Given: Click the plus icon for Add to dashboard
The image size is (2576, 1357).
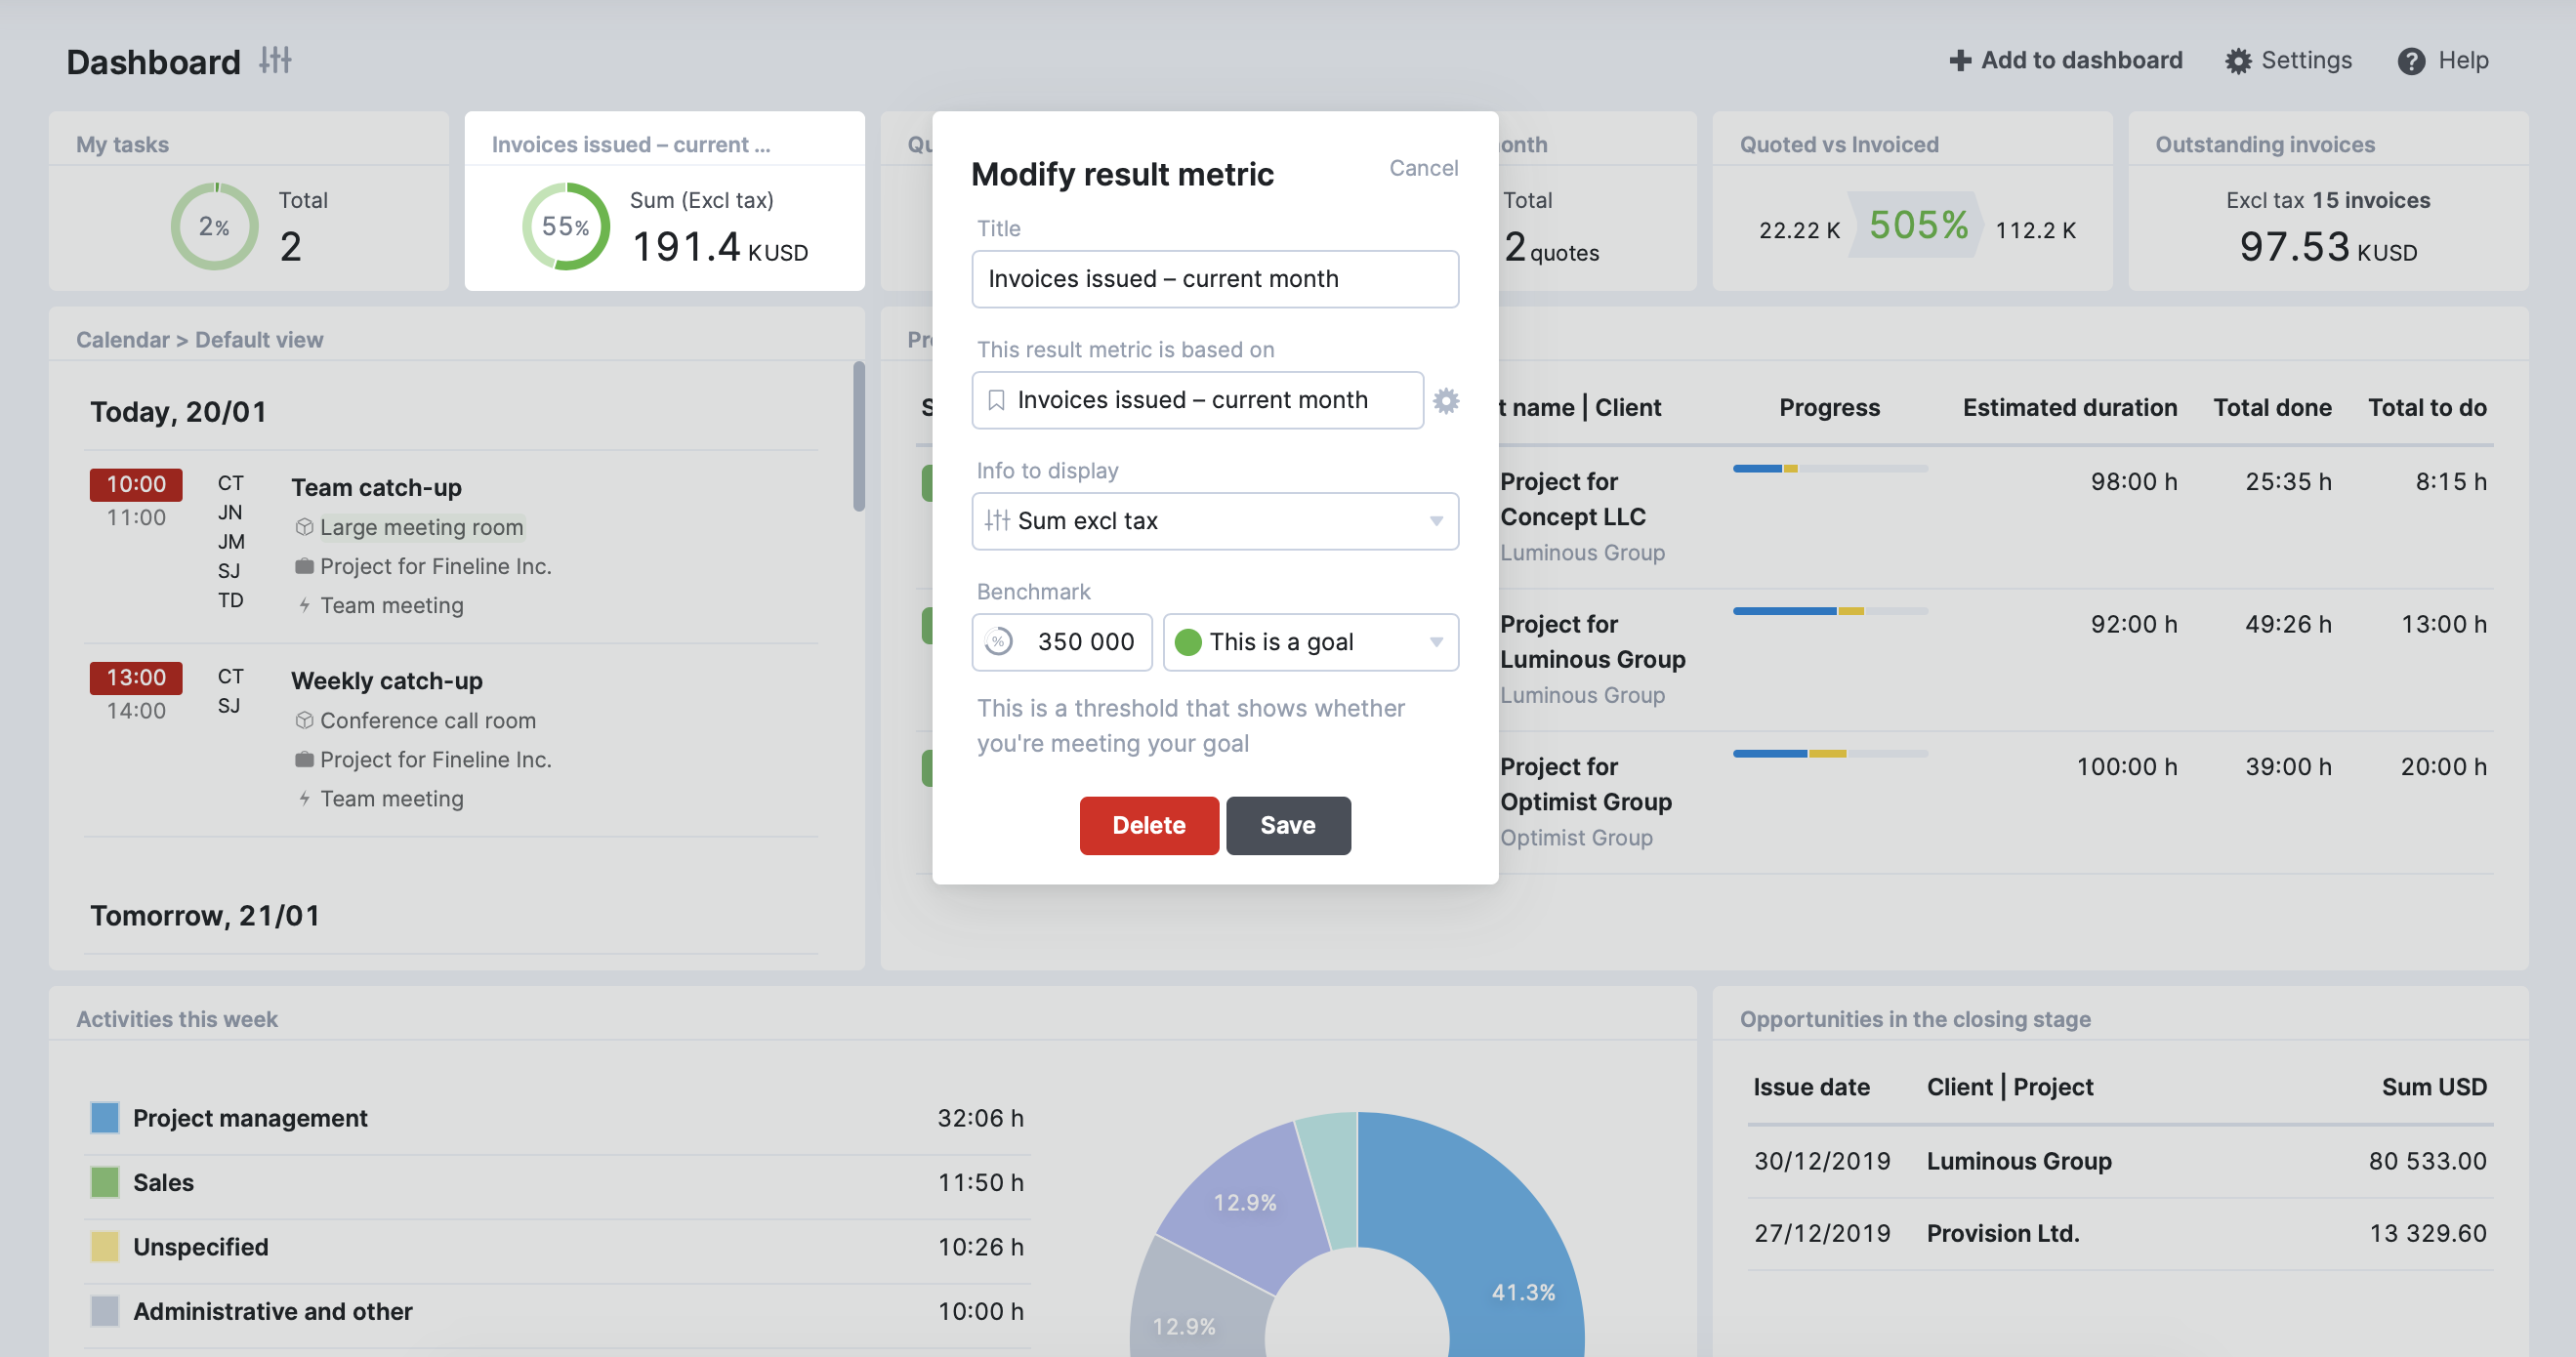Looking at the screenshot, I should click(x=1960, y=61).
